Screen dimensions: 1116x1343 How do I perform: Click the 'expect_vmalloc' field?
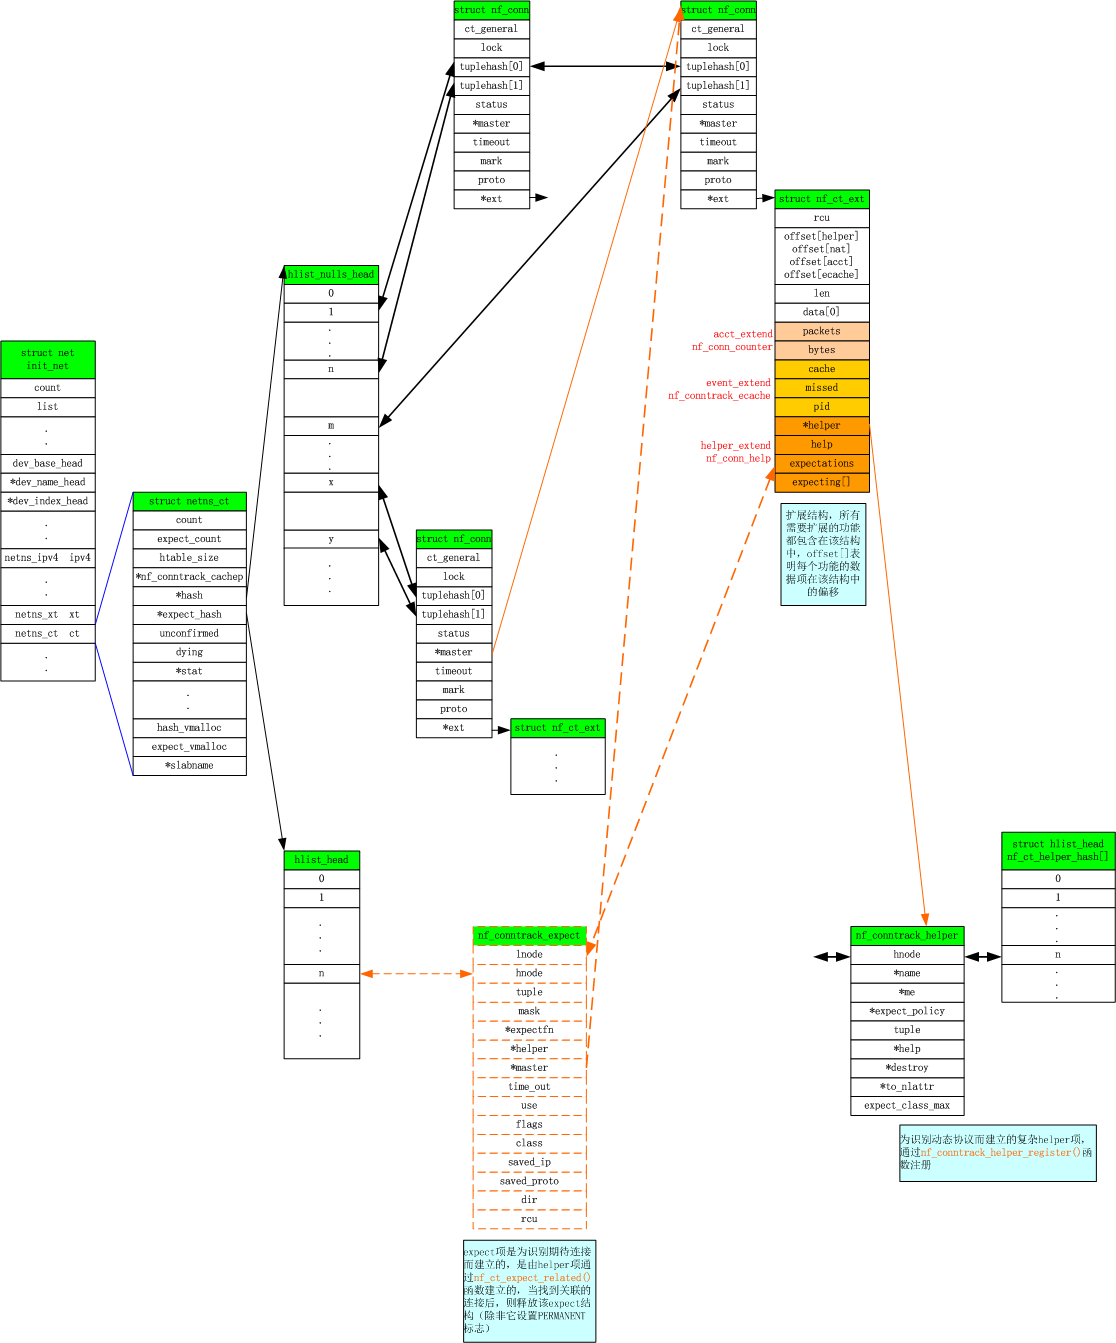click(x=190, y=747)
